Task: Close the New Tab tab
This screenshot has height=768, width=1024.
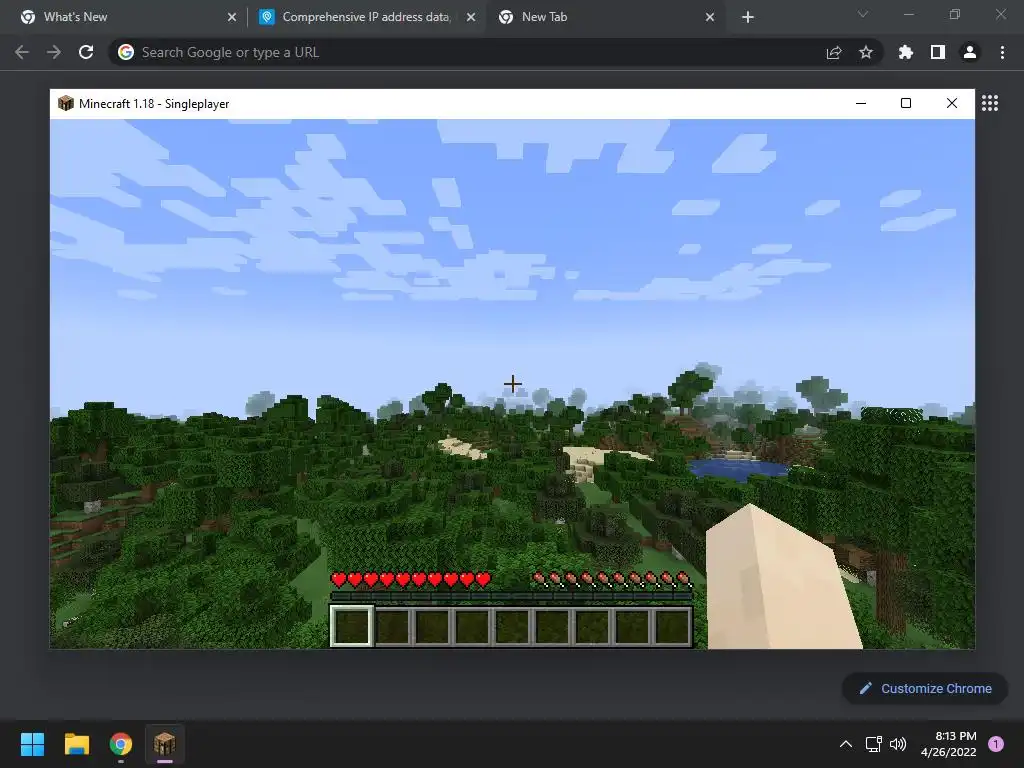Action: click(x=710, y=17)
